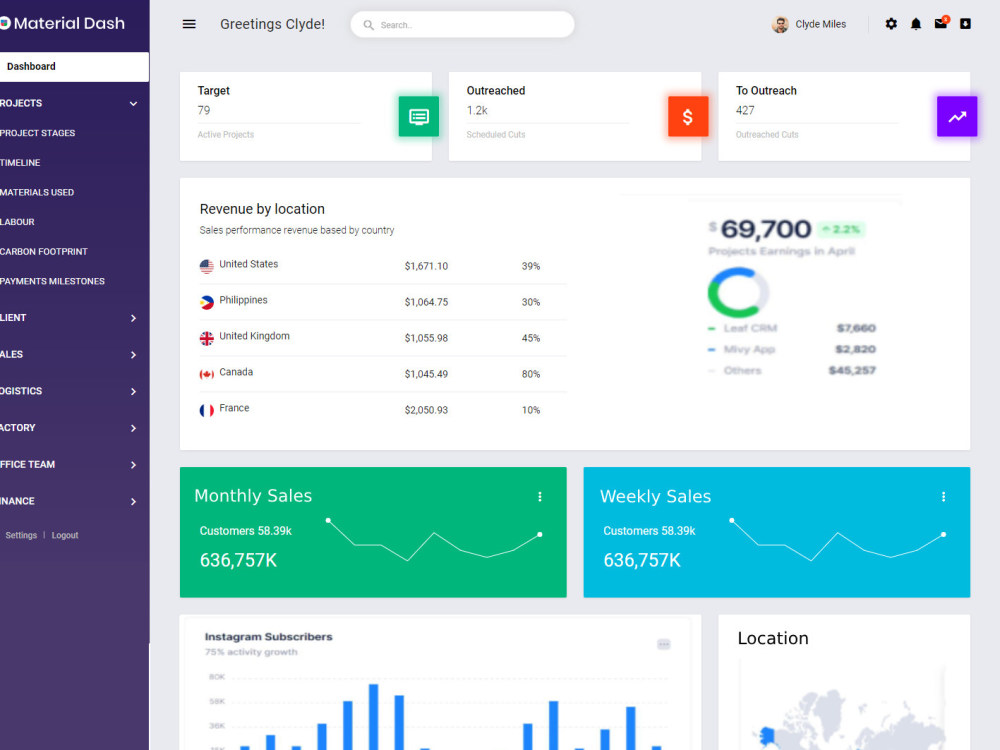Focus the Search input field
Screen dimensions: 1000x750
coord(462,24)
